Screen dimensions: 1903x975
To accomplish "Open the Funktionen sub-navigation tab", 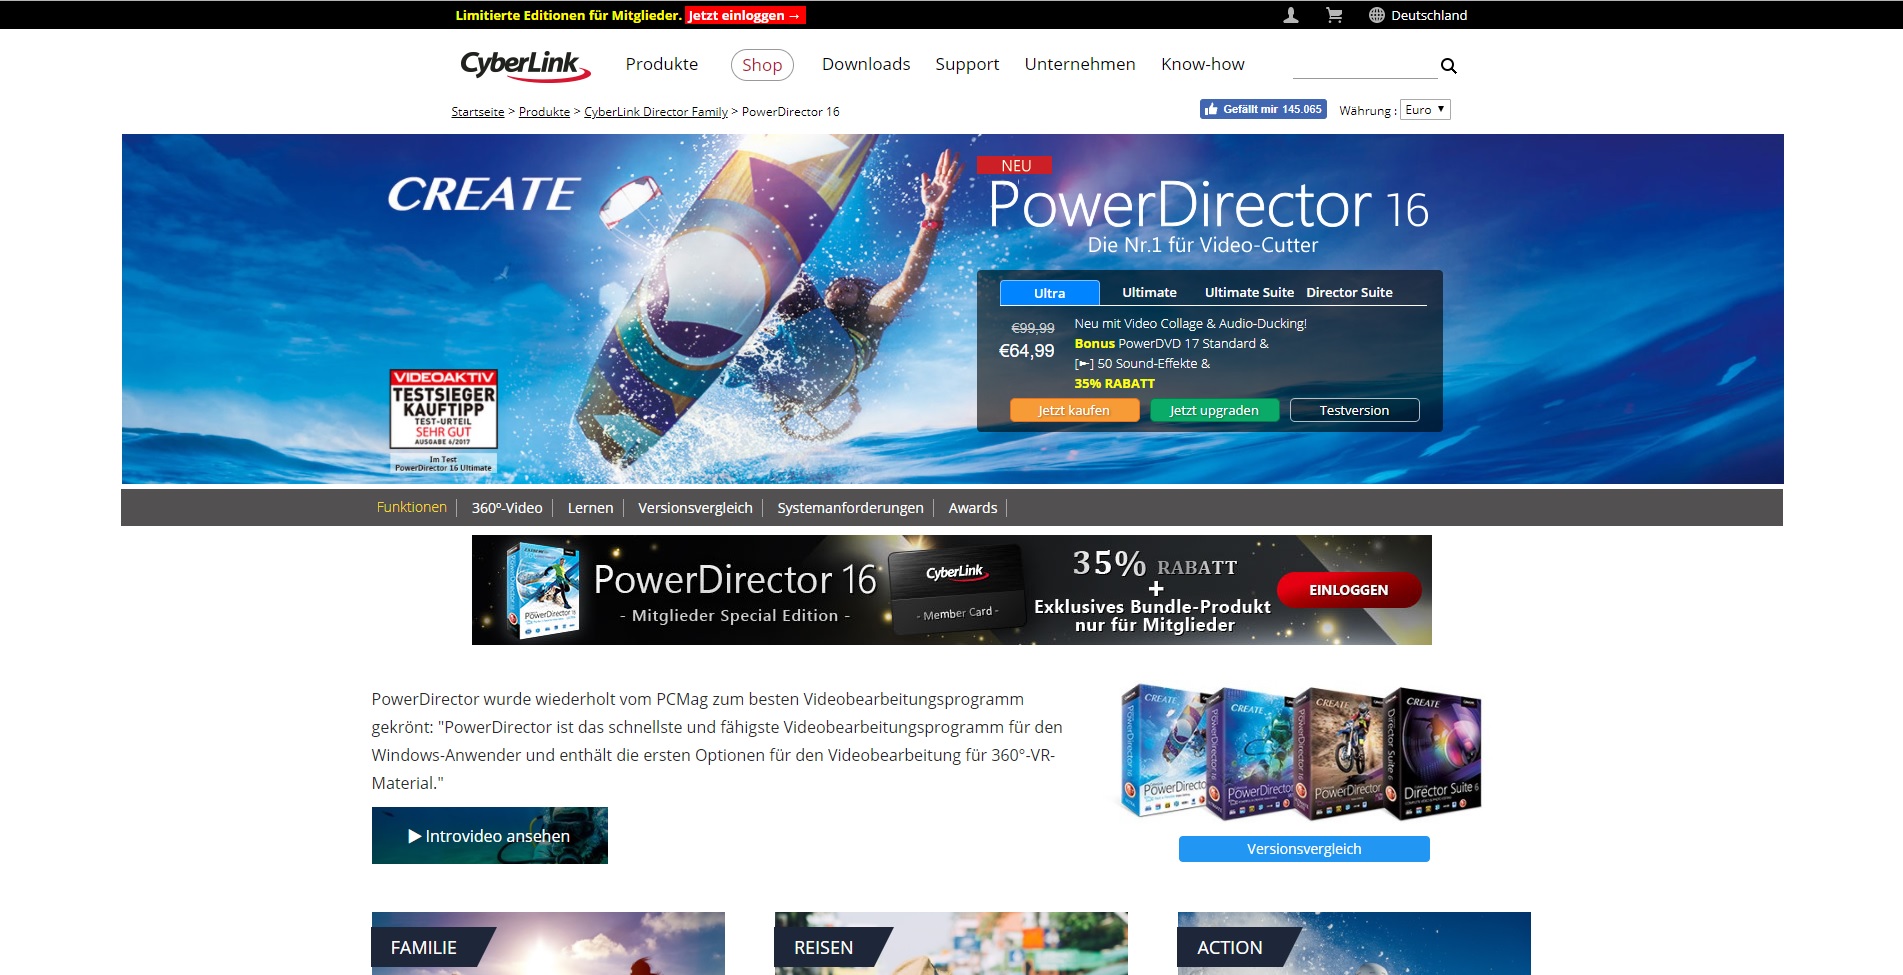I will click(412, 507).
